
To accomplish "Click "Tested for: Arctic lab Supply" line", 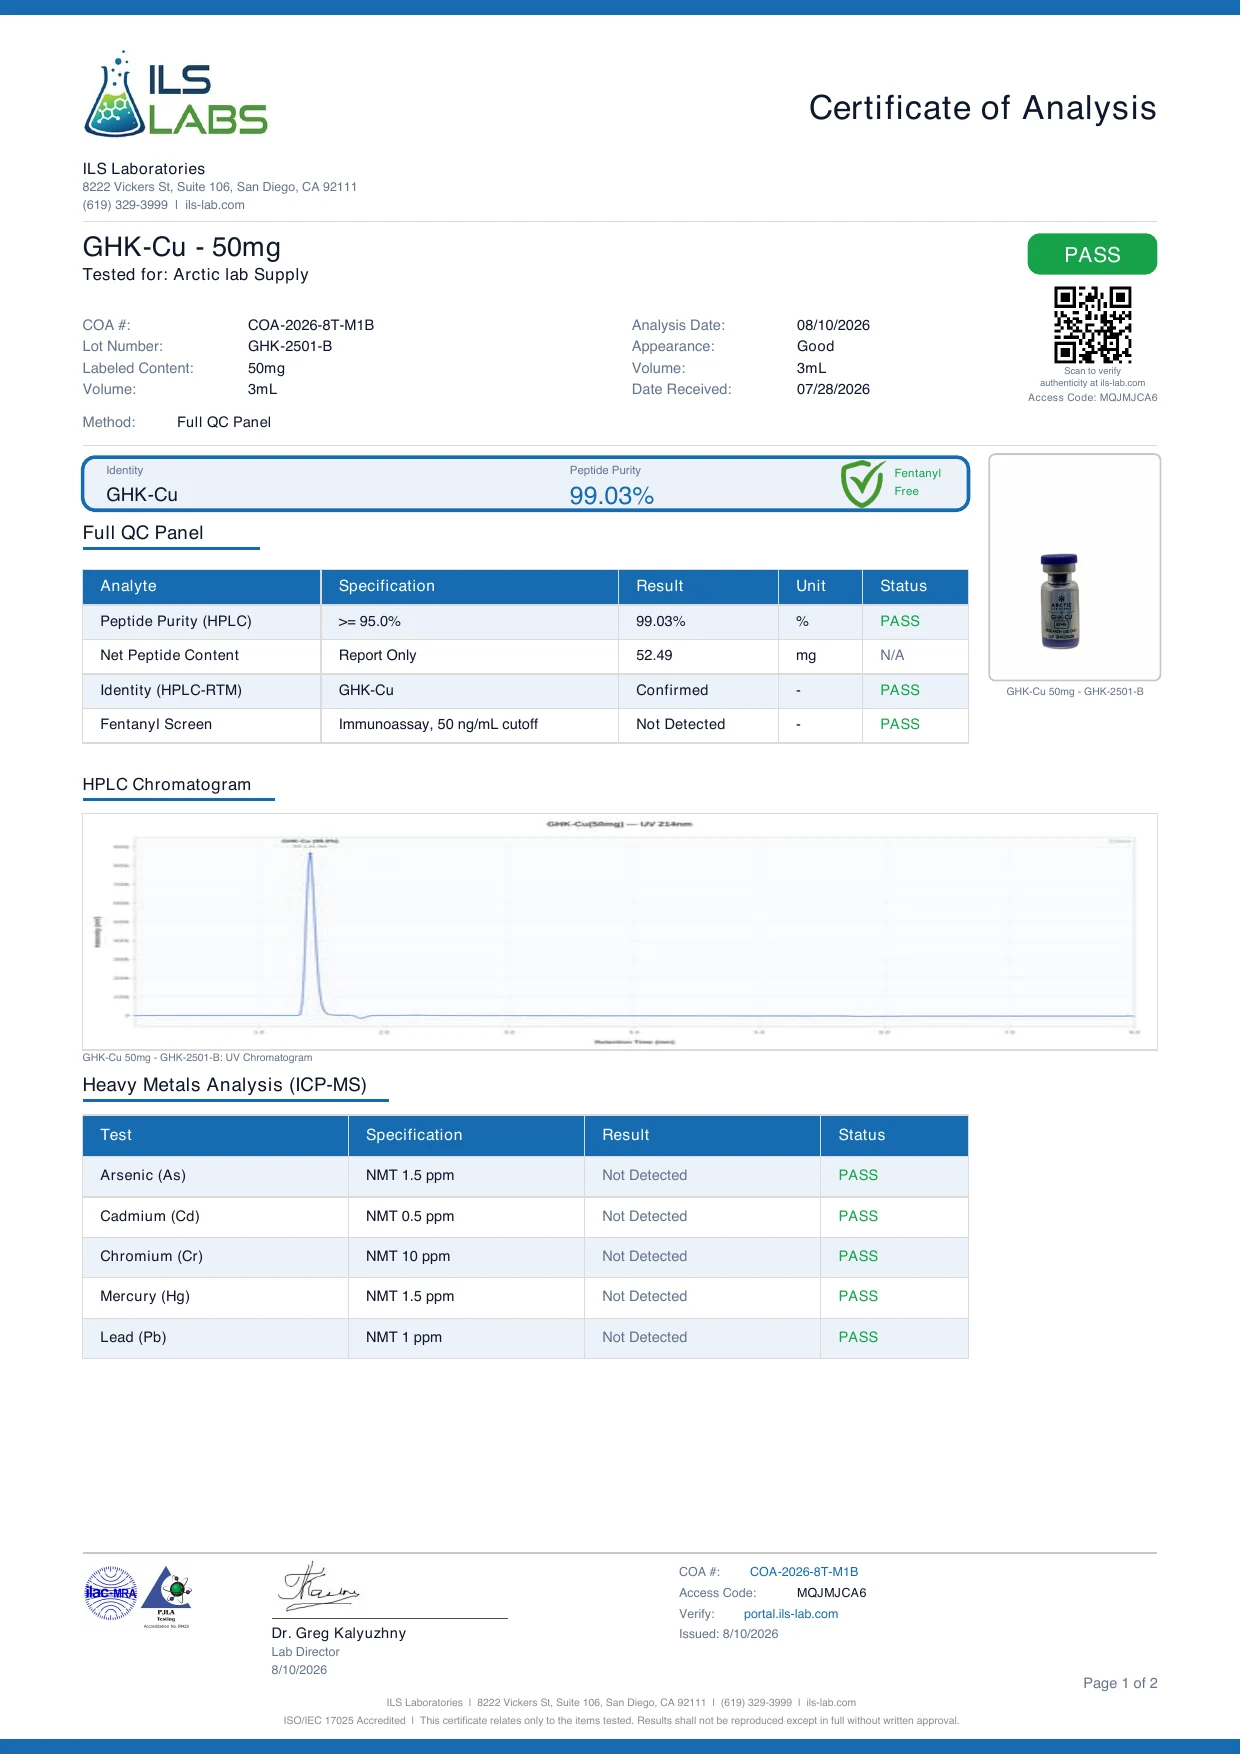I will coord(196,275).
